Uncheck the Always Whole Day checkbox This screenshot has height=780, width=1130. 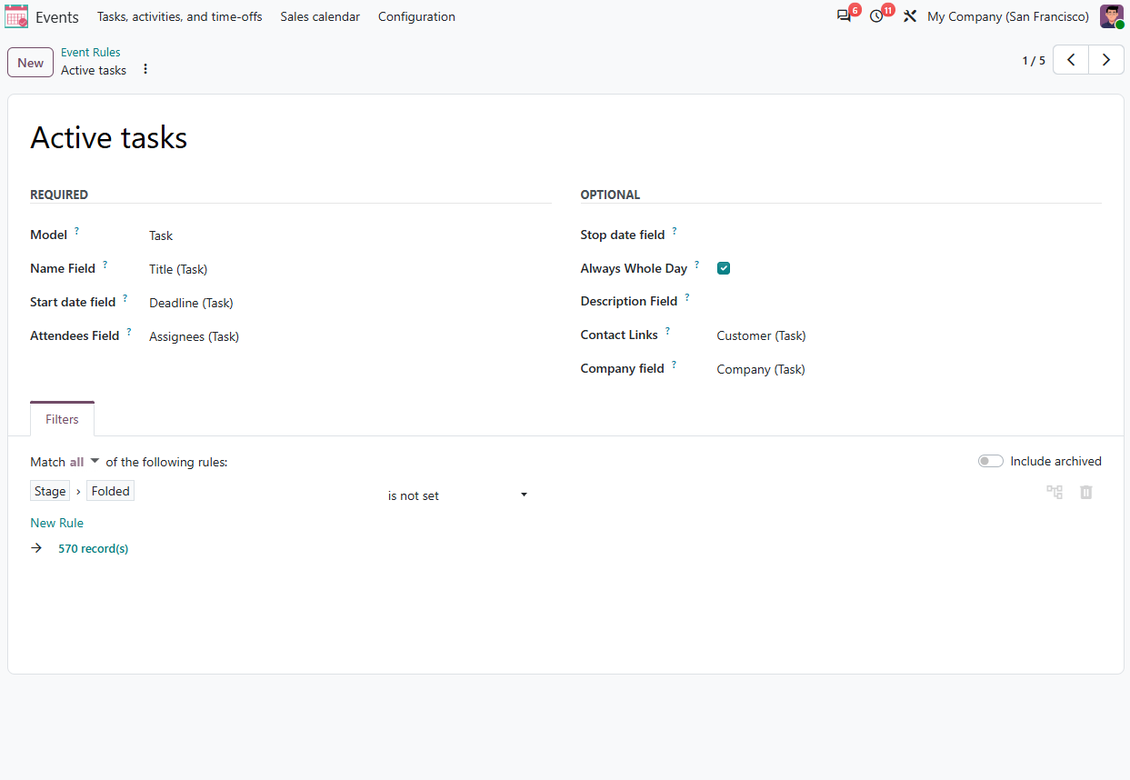pyautogui.click(x=724, y=268)
